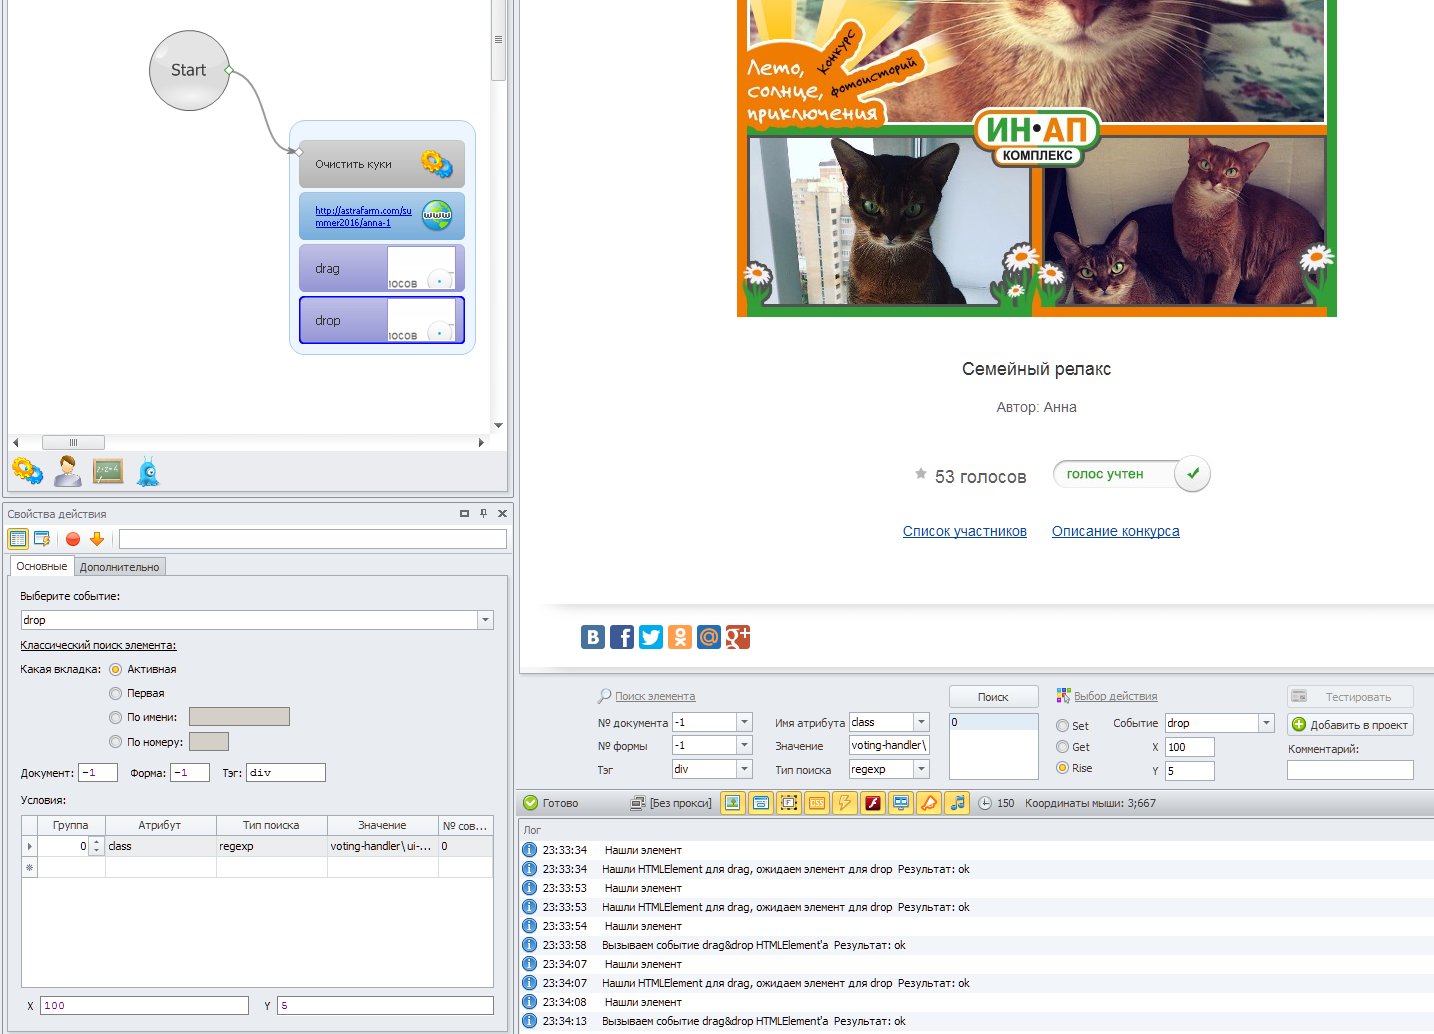
Task: Click the user profile icon below the canvas
Action: point(68,471)
